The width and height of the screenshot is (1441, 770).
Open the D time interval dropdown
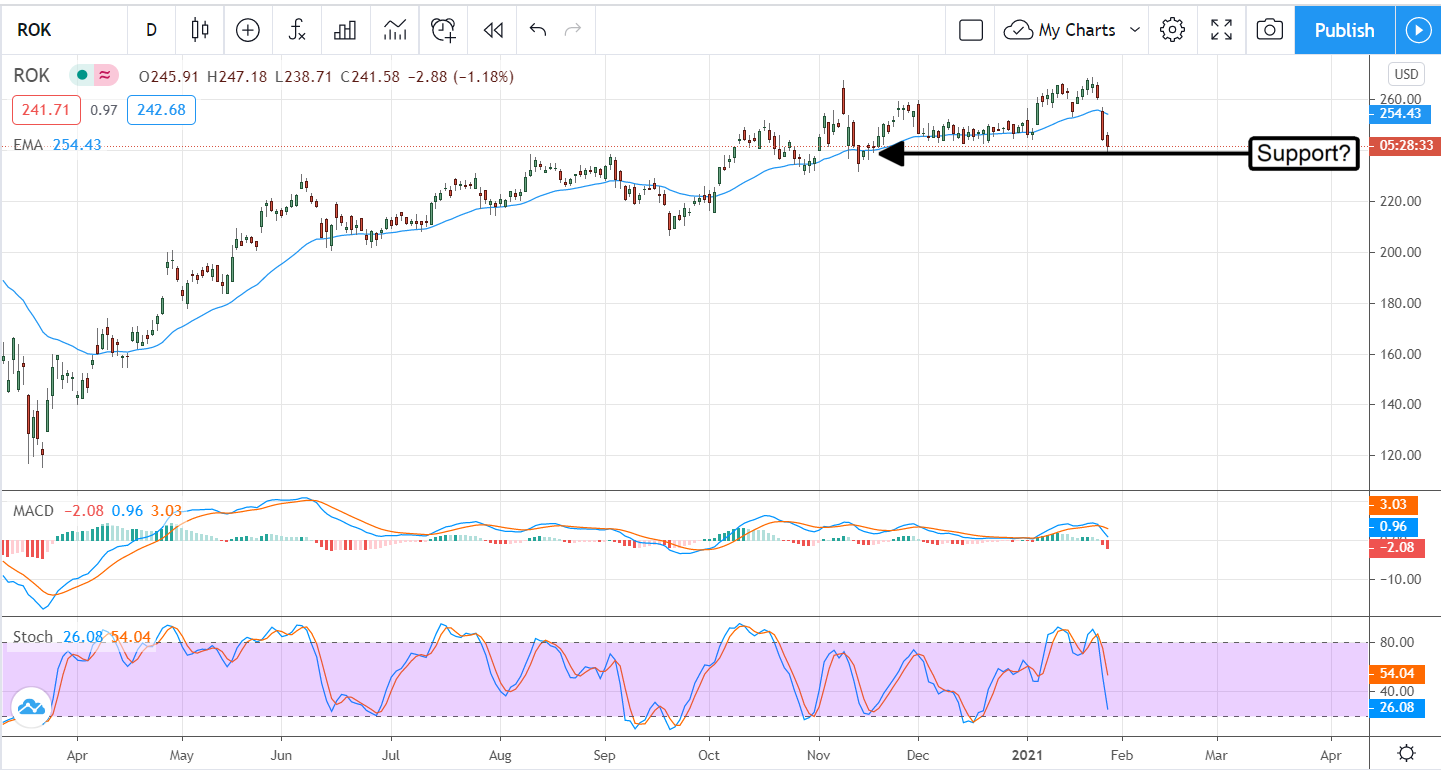pyautogui.click(x=151, y=30)
